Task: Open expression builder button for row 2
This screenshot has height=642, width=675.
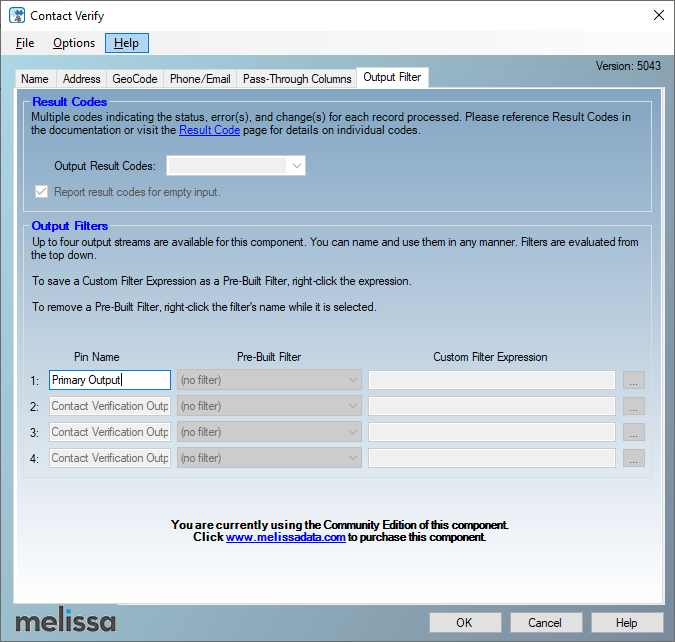Action: [x=634, y=406]
